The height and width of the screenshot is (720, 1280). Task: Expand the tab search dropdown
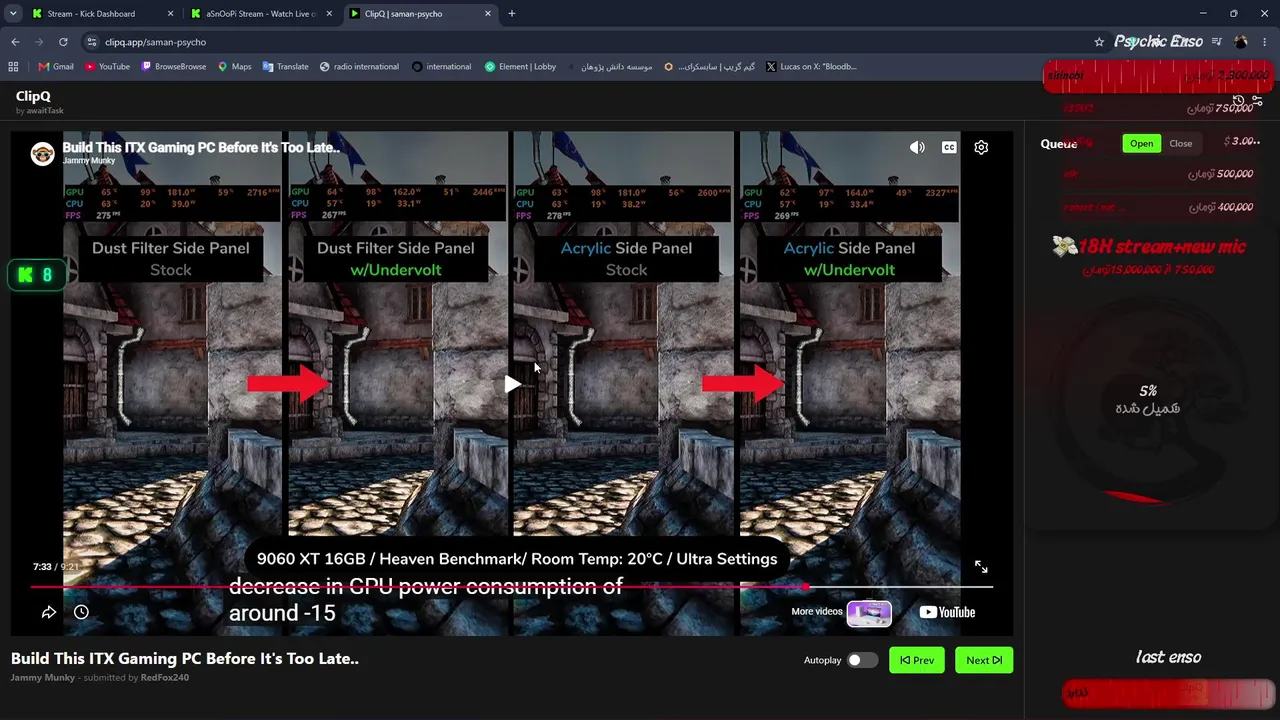[13, 14]
